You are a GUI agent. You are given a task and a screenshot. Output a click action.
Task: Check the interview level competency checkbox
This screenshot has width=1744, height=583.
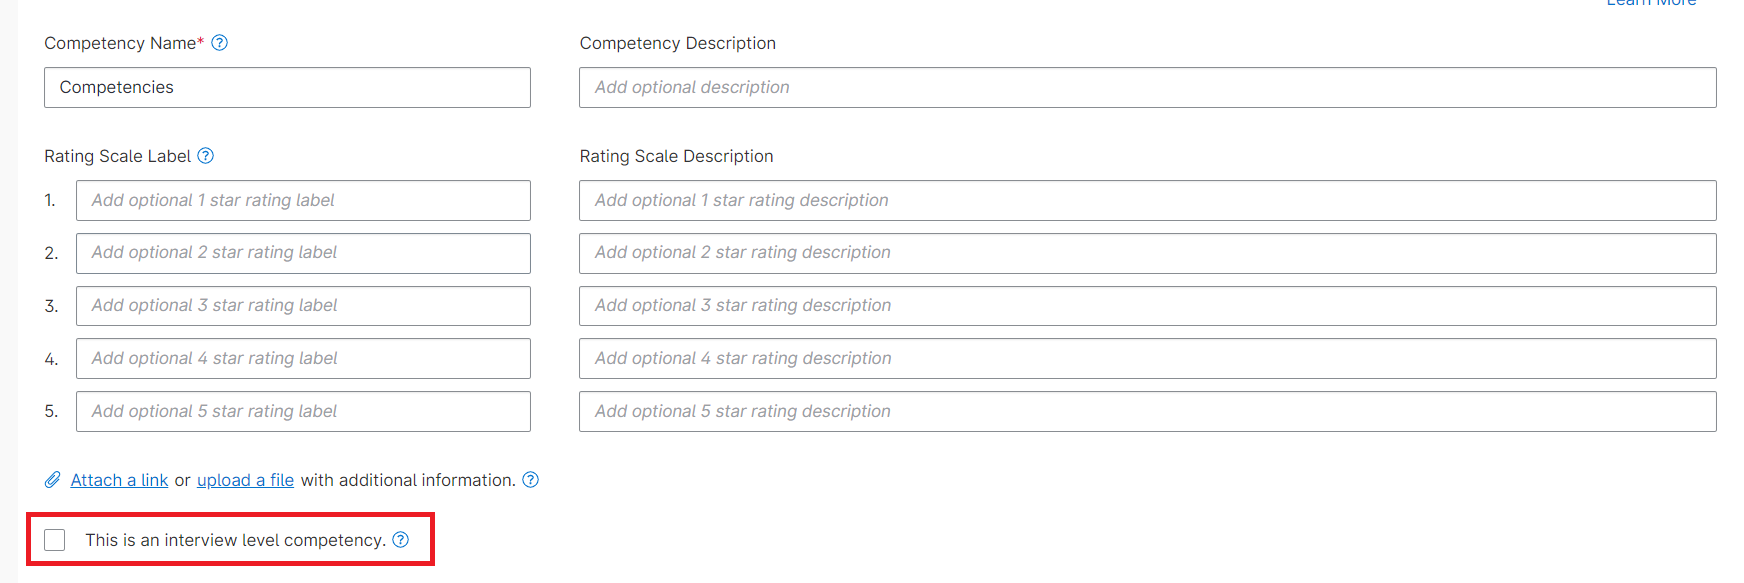[x=55, y=540]
